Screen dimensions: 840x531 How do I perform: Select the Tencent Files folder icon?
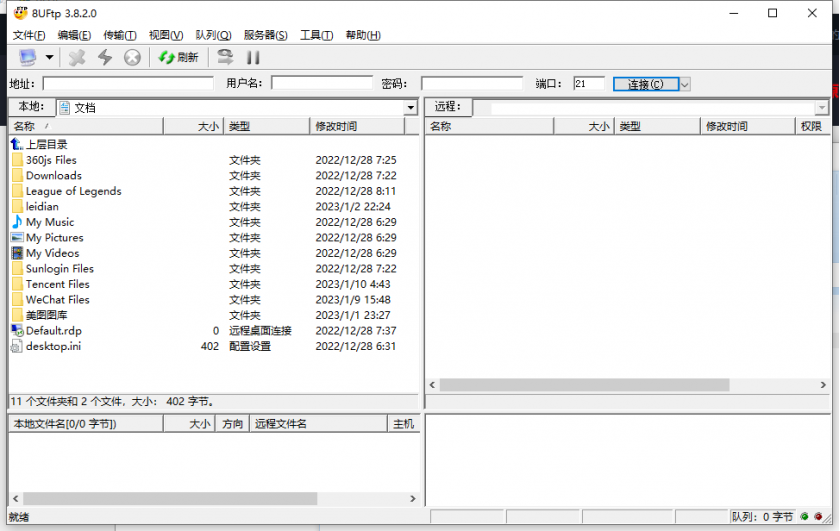pos(17,284)
